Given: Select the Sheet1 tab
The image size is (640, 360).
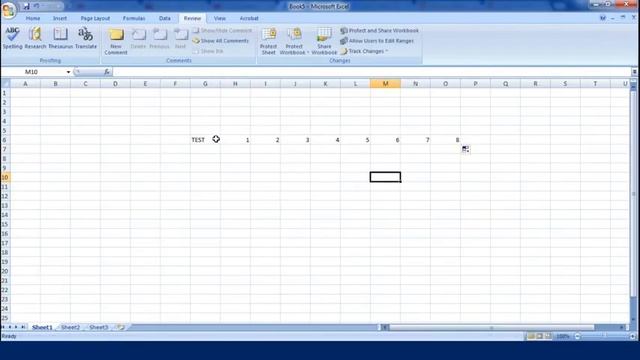Looking at the screenshot, I should pyautogui.click(x=42, y=327).
